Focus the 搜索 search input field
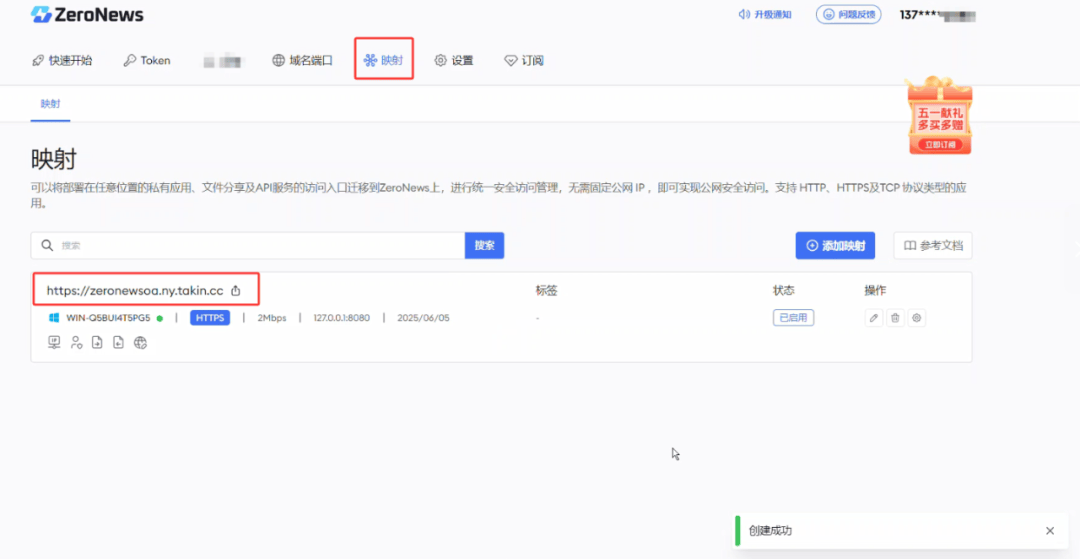 pyautogui.click(x=248, y=246)
